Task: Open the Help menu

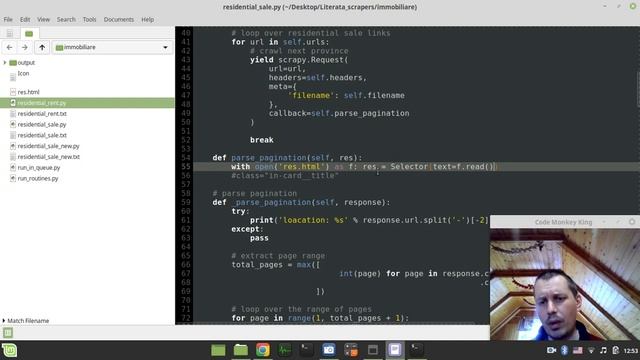Action: pos(148,19)
